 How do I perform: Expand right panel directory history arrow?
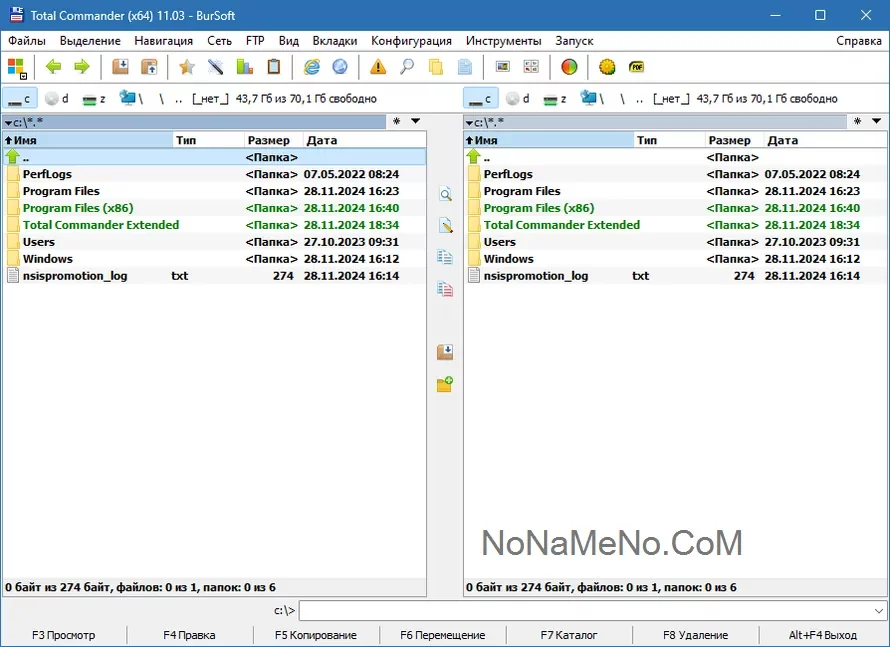[x=877, y=122]
